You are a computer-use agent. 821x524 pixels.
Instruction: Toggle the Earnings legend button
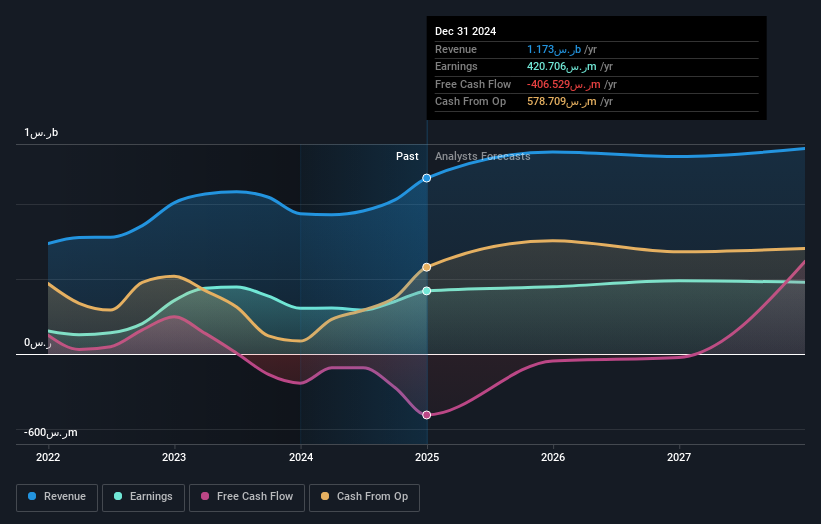143,497
